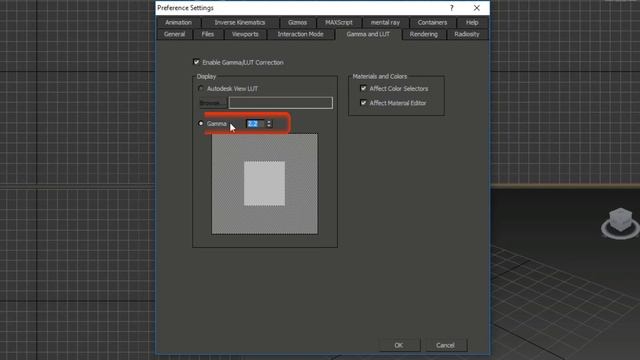Select the Gamma and LUT tab

tap(368, 34)
